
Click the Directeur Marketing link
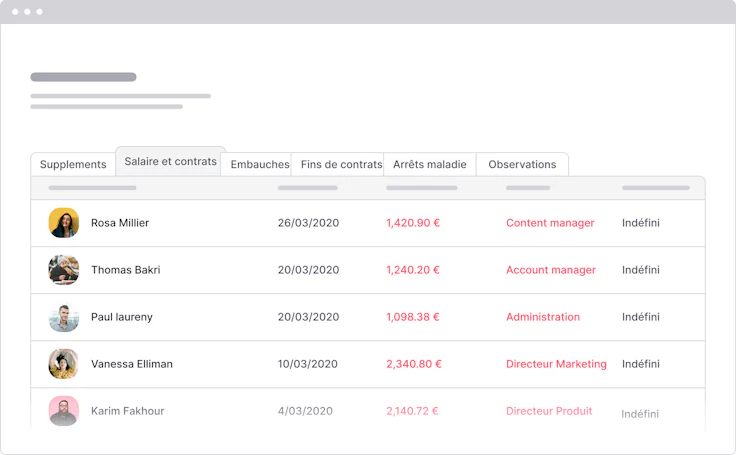(556, 364)
